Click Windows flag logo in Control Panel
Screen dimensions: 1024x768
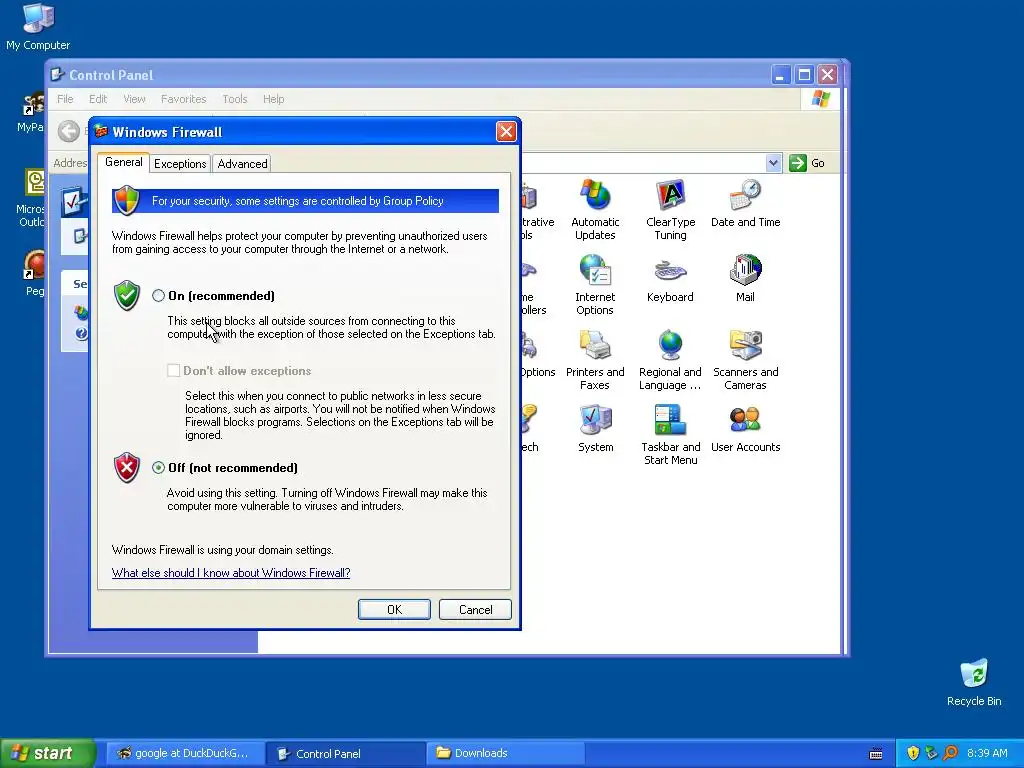pos(820,99)
